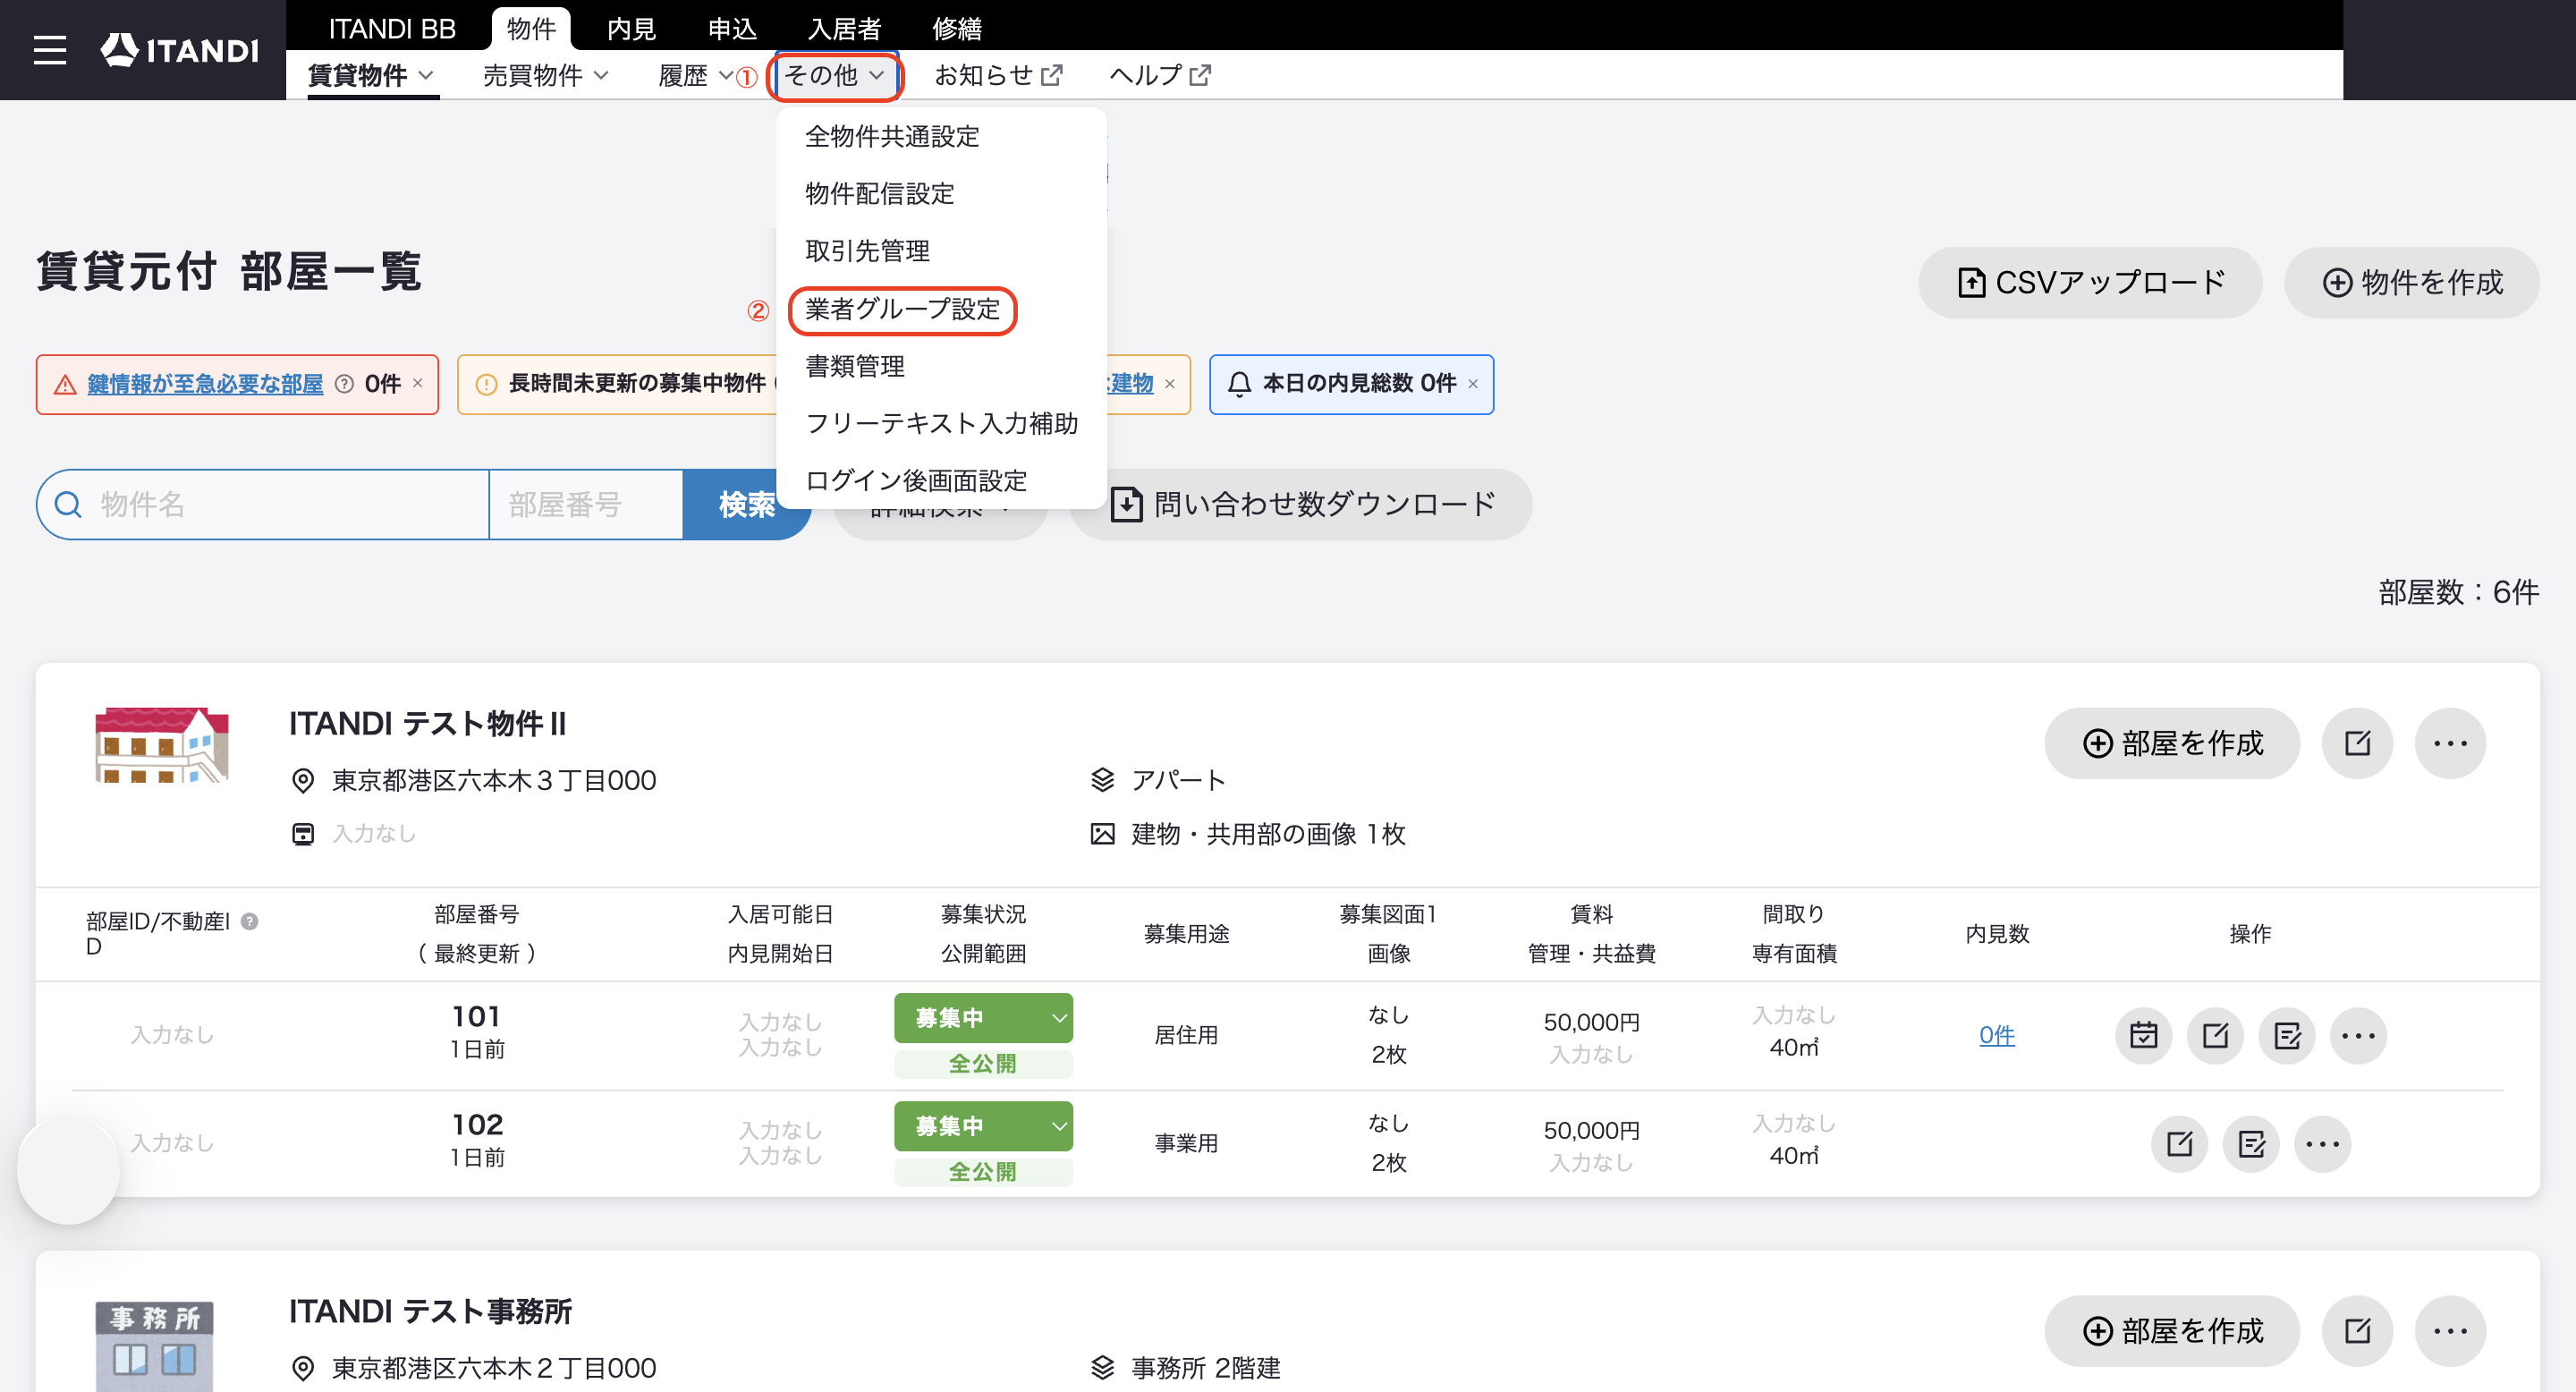
Task: Click CSVアップロード button
Action: tap(2090, 283)
